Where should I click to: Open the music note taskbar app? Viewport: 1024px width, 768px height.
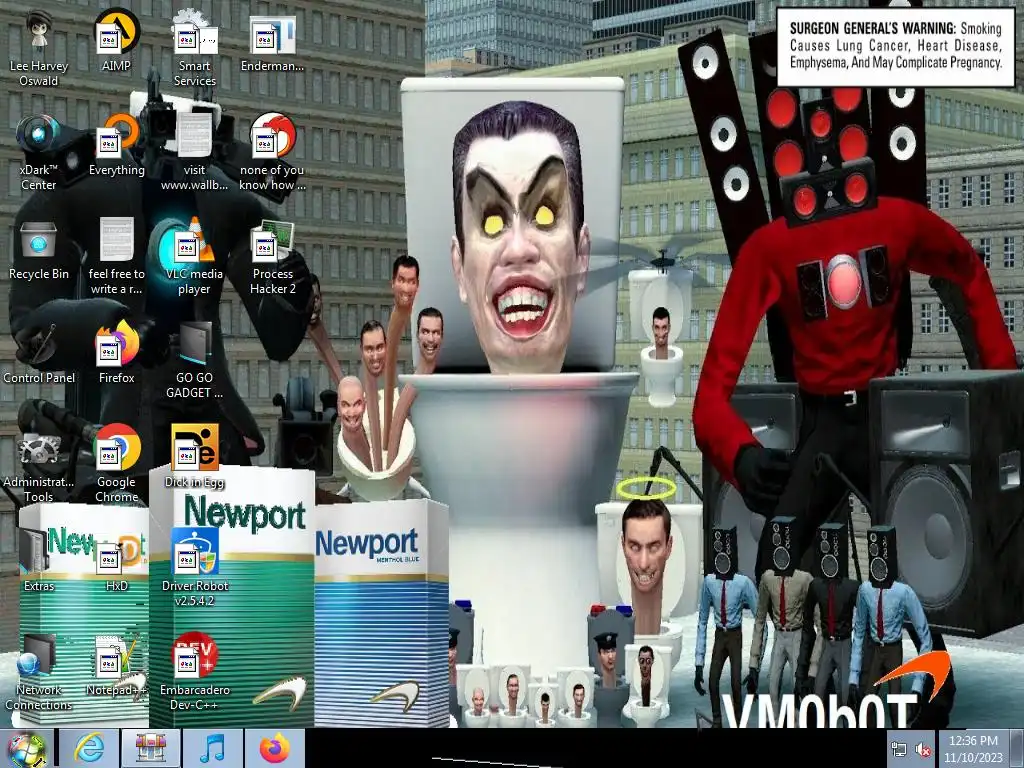tap(212, 748)
